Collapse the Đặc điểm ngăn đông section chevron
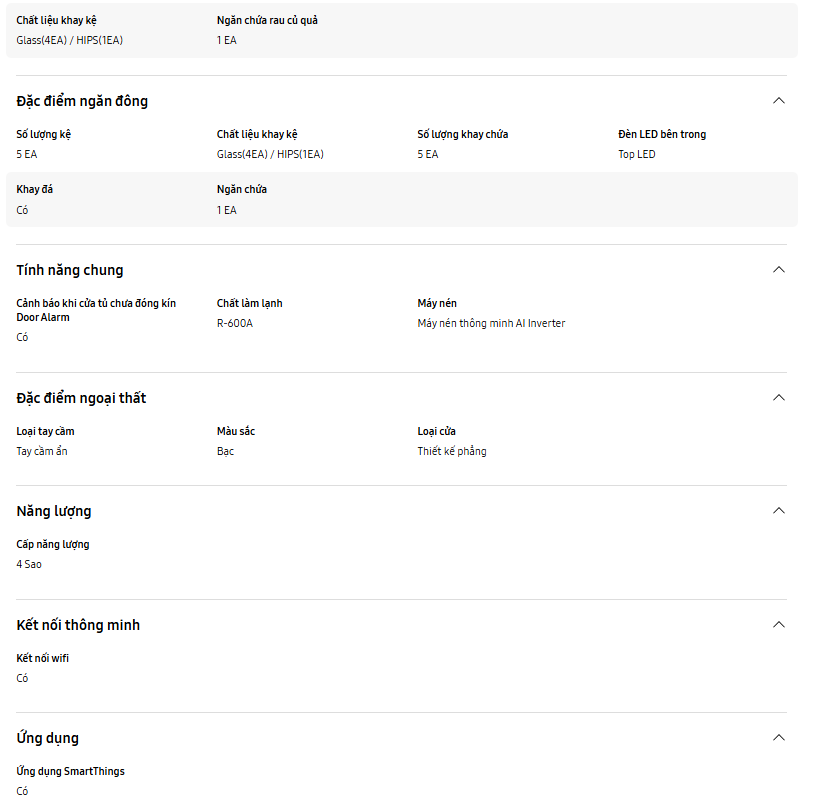The image size is (815, 805). (x=778, y=101)
